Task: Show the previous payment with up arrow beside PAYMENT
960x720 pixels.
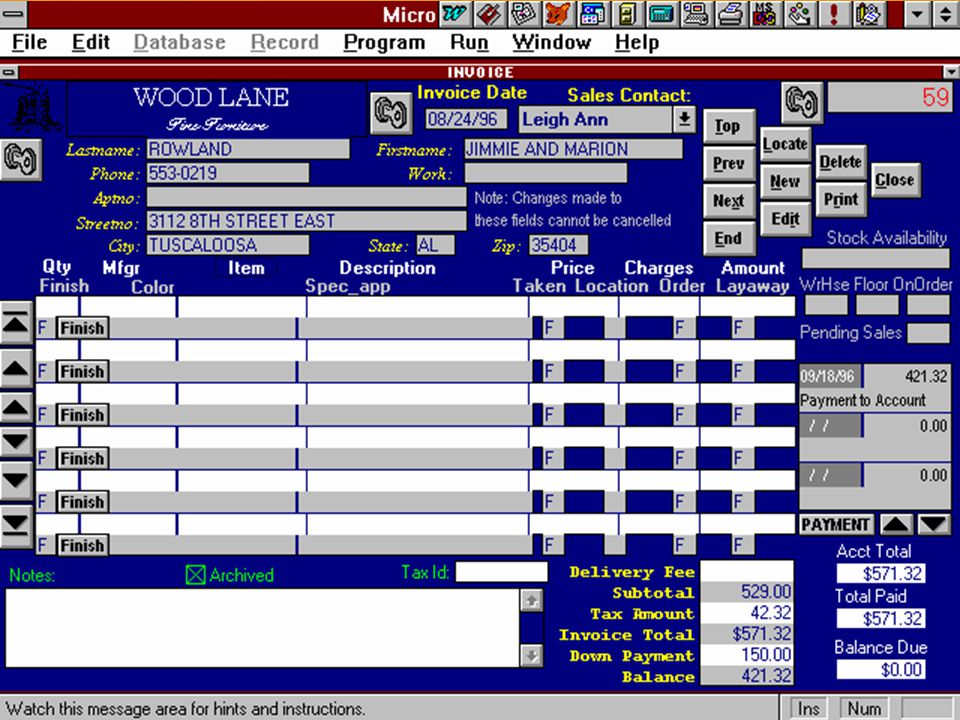Action: (x=896, y=525)
